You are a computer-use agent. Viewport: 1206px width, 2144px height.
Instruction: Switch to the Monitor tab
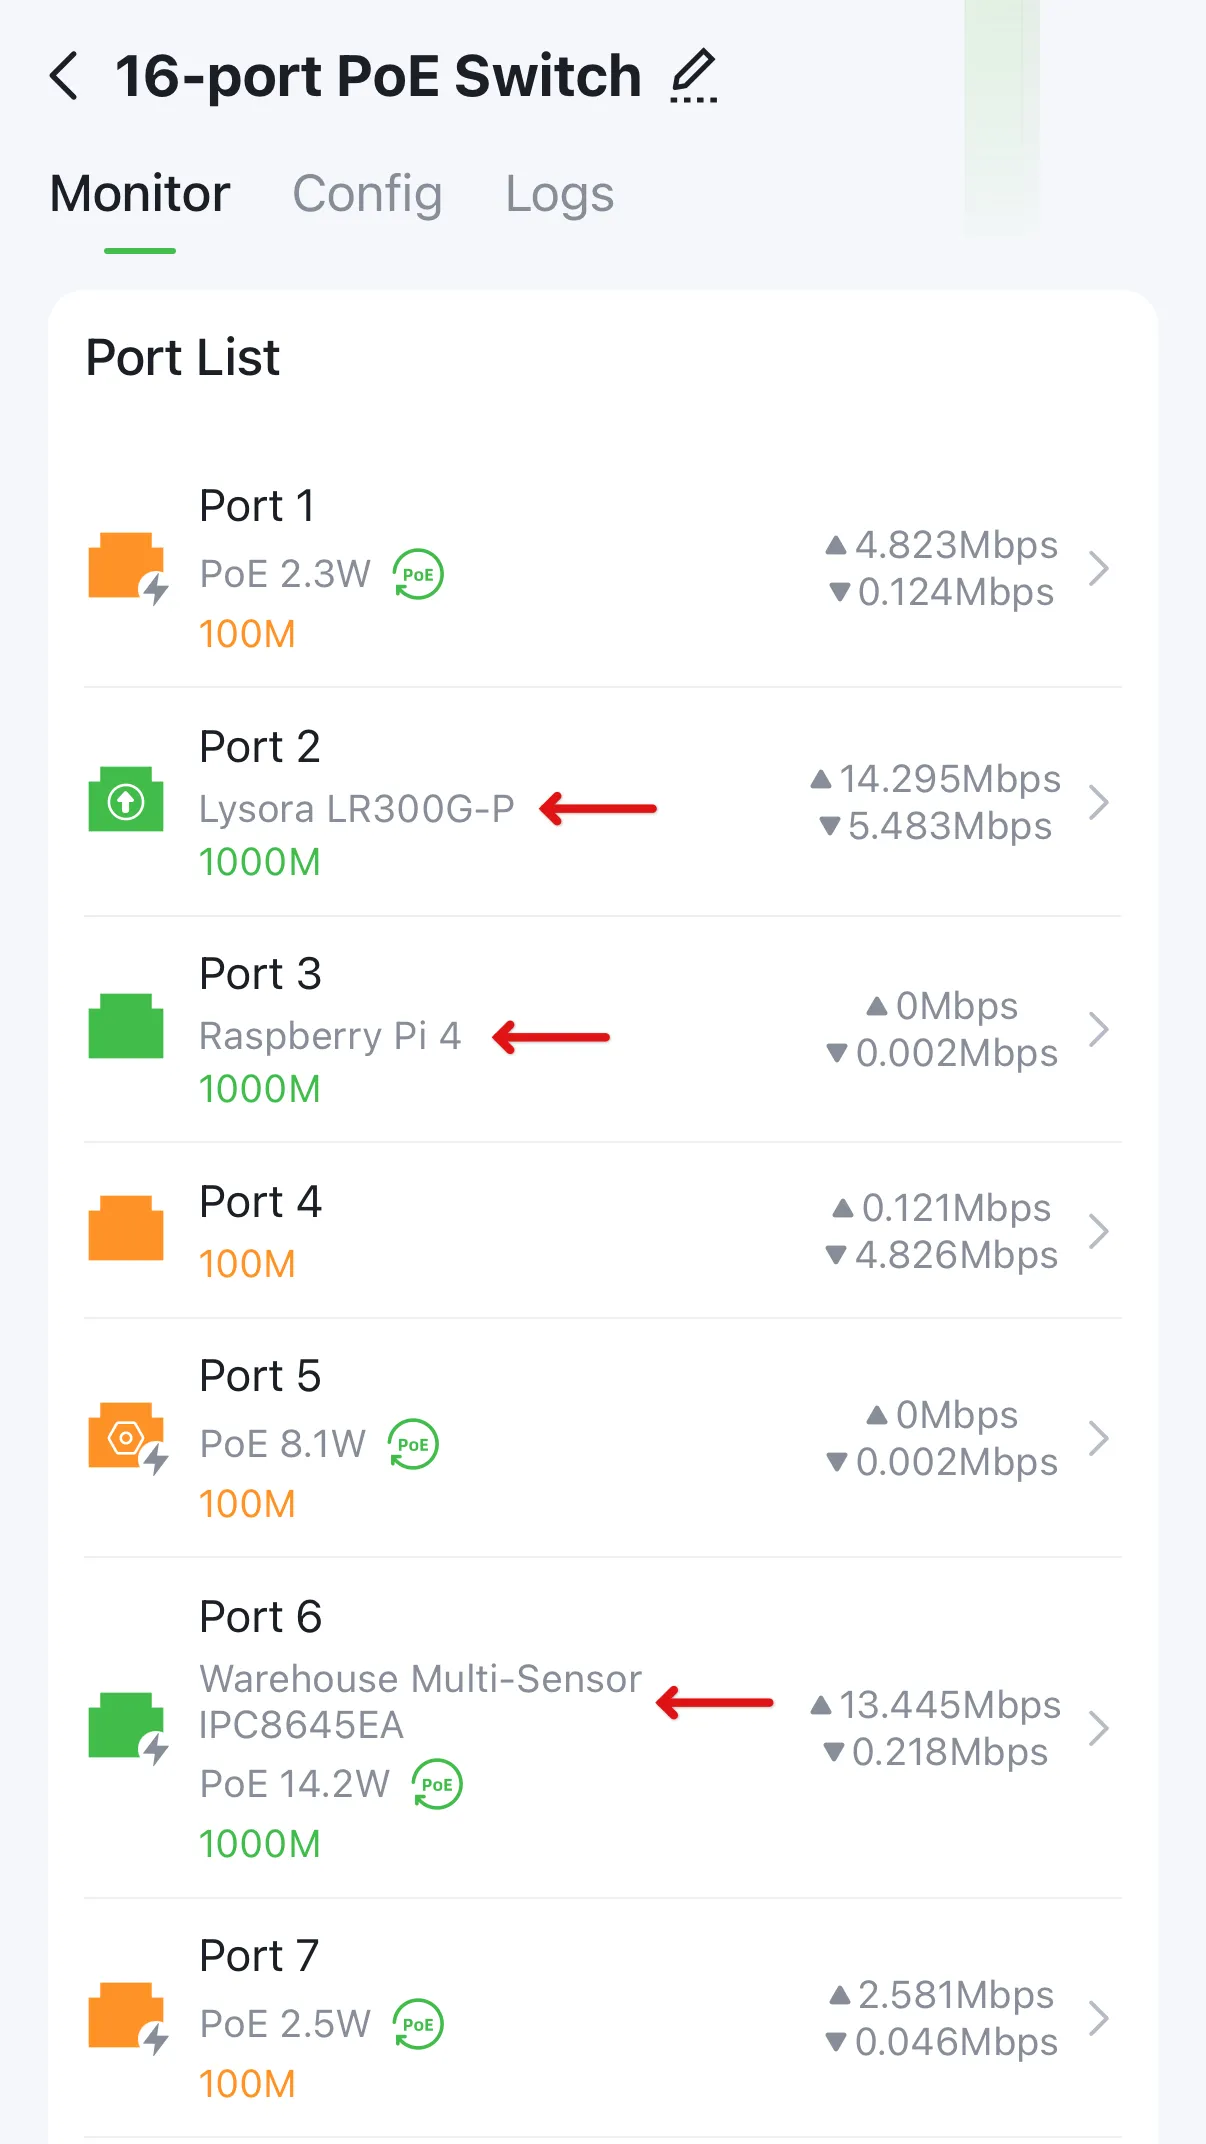pos(140,194)
